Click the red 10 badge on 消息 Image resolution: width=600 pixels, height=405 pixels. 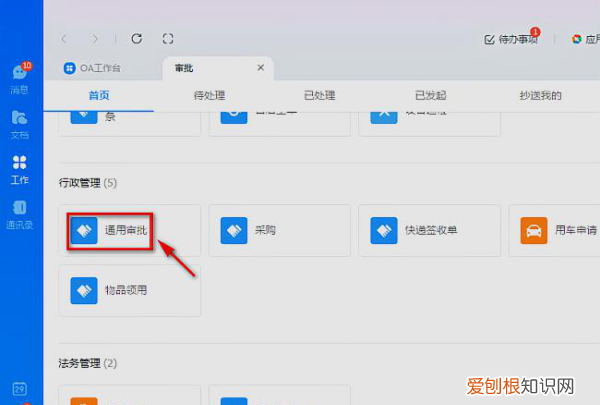coord(26,65)
